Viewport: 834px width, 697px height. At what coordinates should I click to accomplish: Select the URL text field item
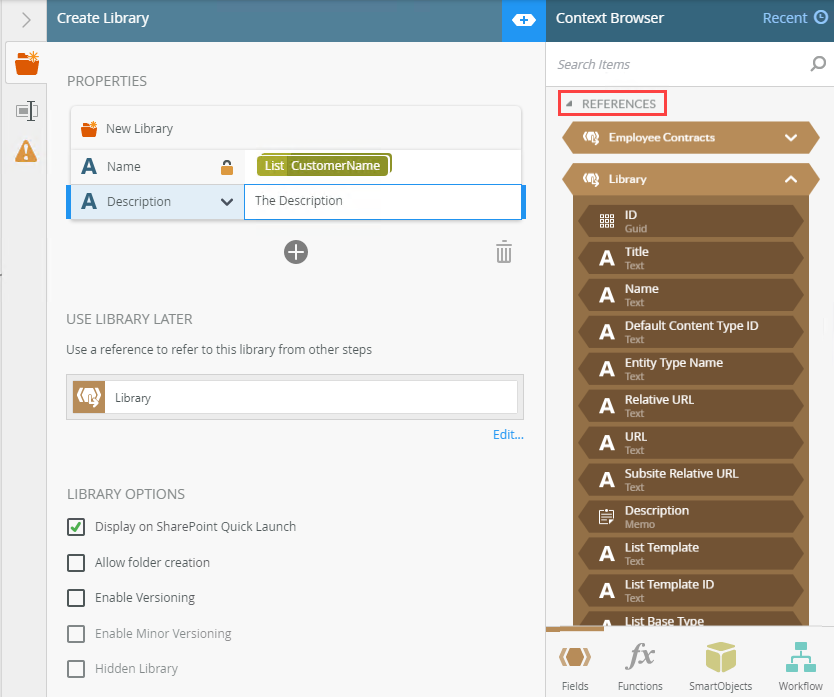coord(691,443)
